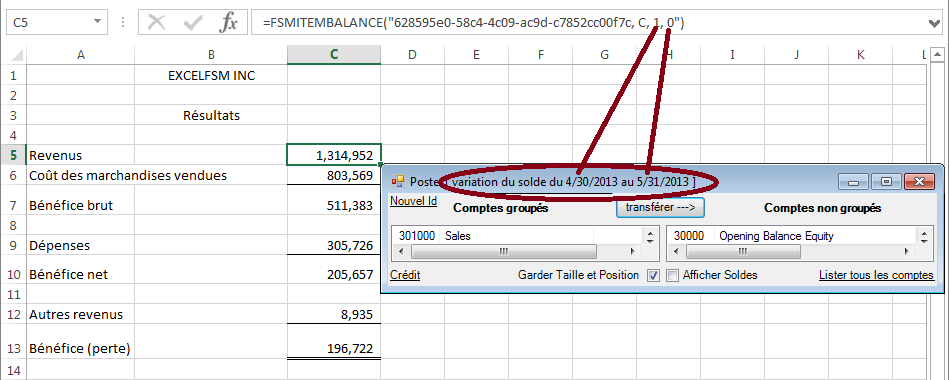Viewport: 949px width, 380px height.
Task: Click down arrow of Comptes groupés list
Action: tap(651, 240)
